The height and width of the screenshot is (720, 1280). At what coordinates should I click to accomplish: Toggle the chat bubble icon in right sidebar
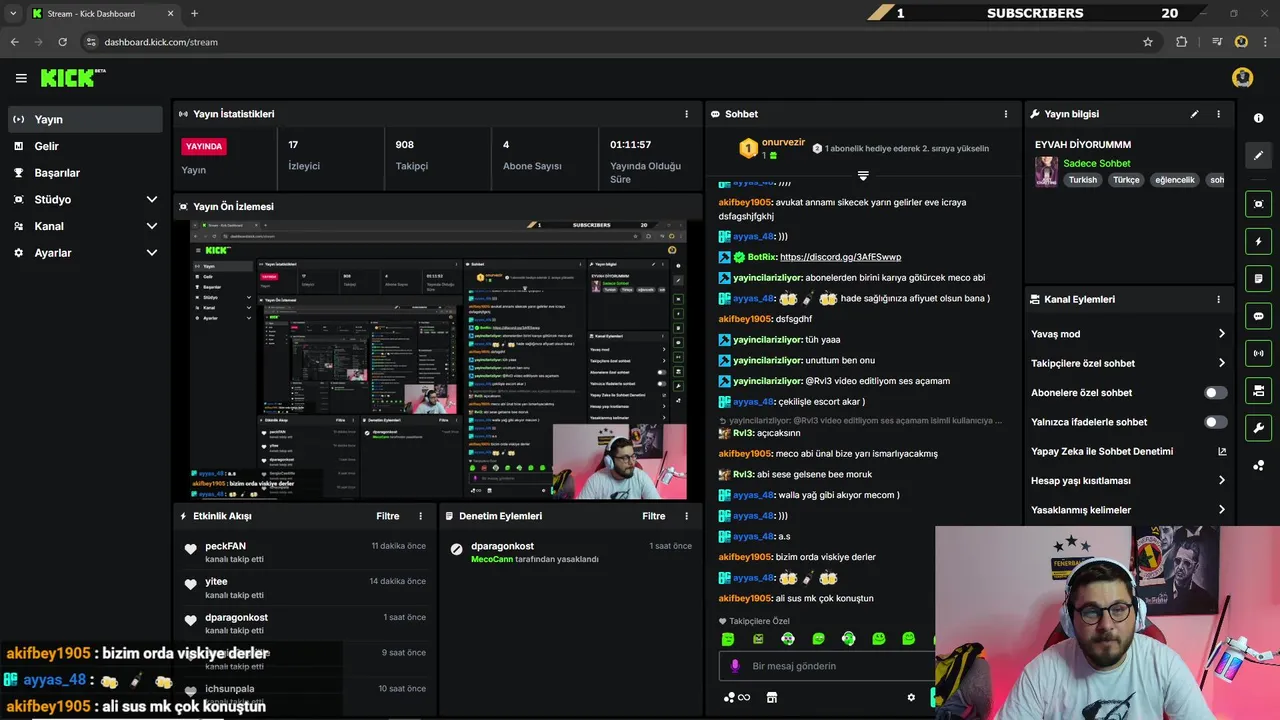1258,316
